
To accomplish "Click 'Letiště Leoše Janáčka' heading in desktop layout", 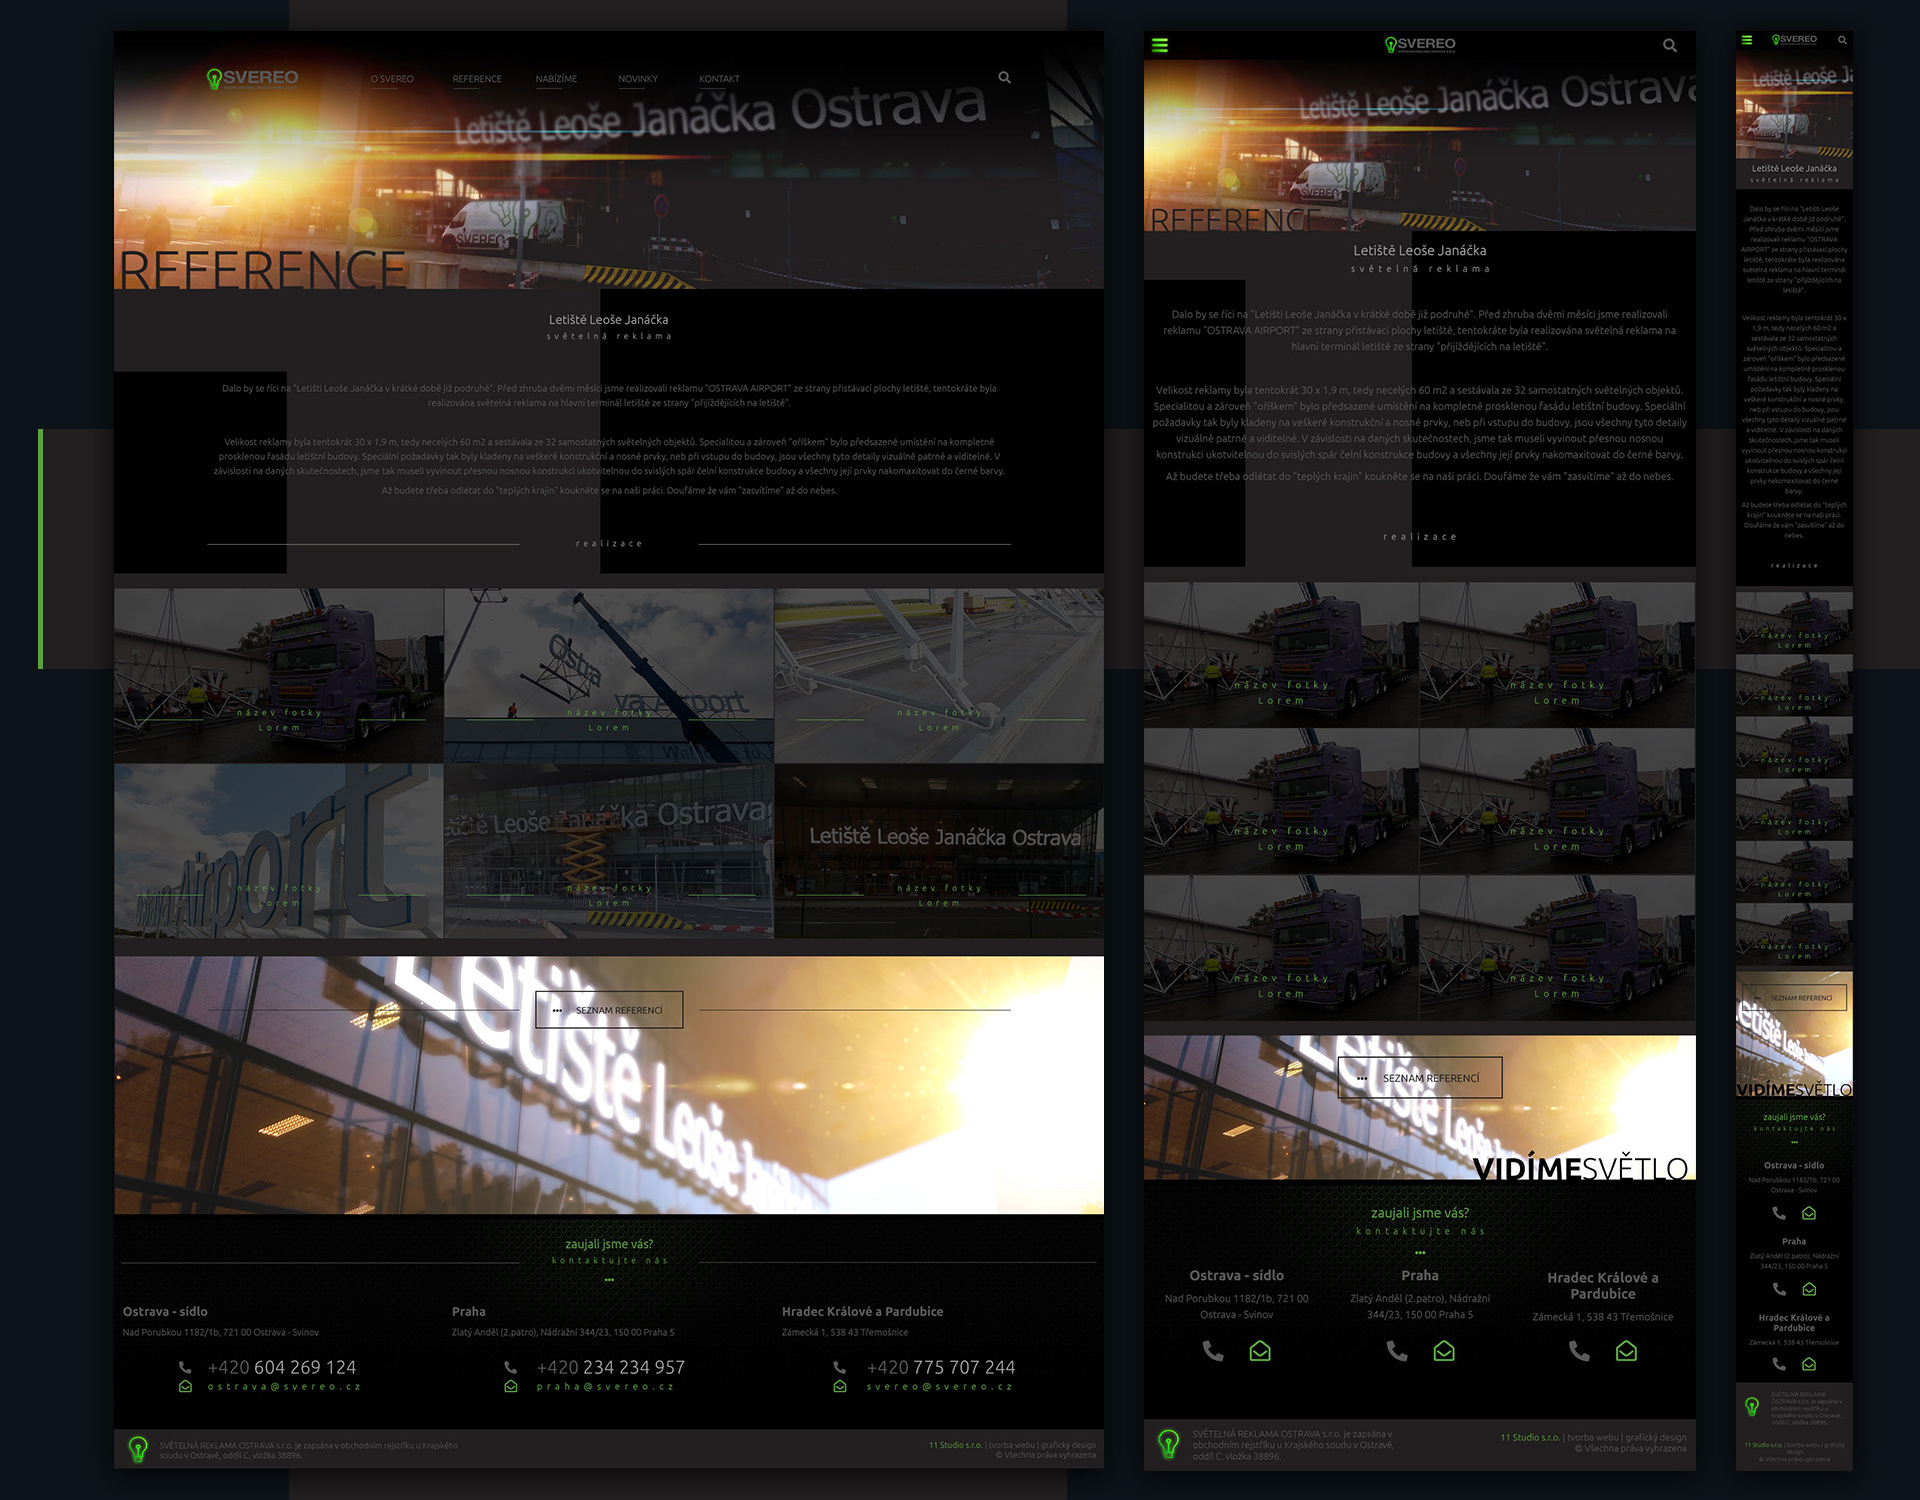I will point(608,320).
